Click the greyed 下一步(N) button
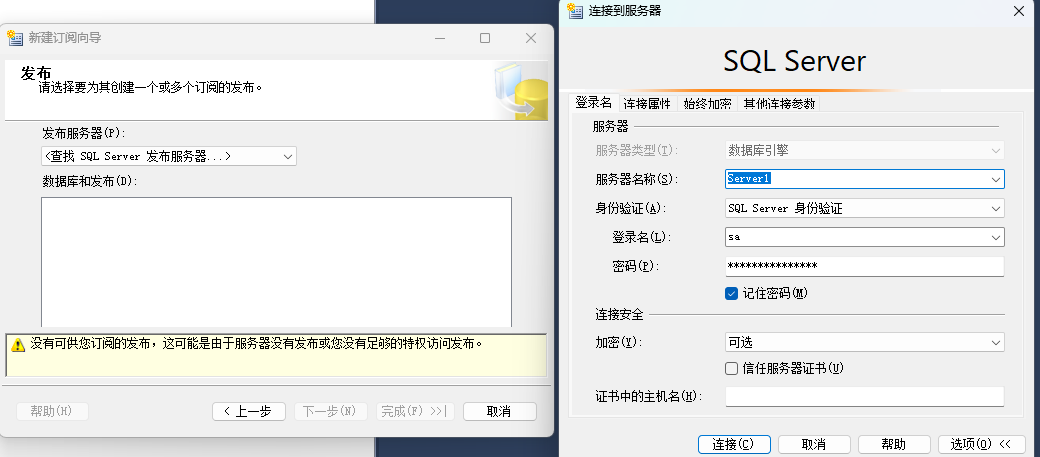Screen dimensions: 1040x457 tap(330, 411)
